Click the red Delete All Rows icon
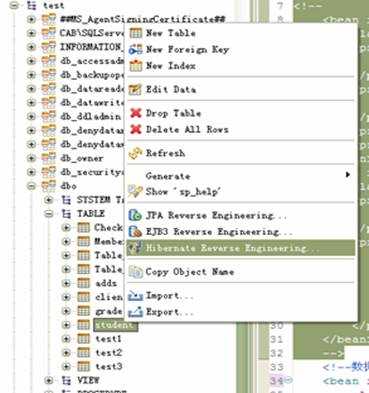 [135, 129]
